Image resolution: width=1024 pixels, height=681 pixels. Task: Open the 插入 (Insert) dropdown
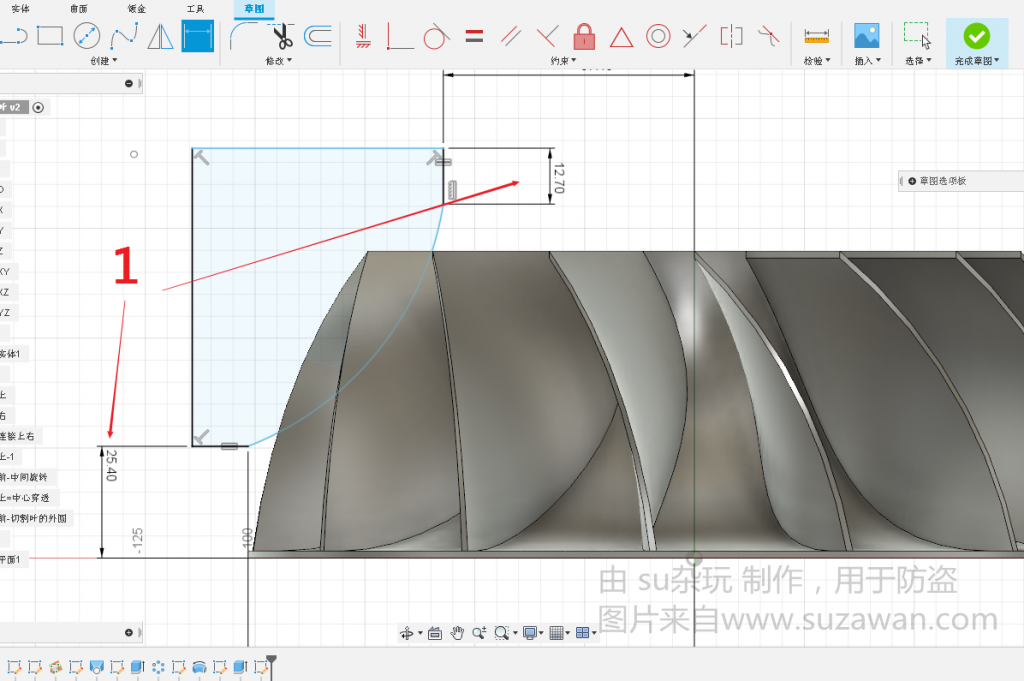coord(868,61)
